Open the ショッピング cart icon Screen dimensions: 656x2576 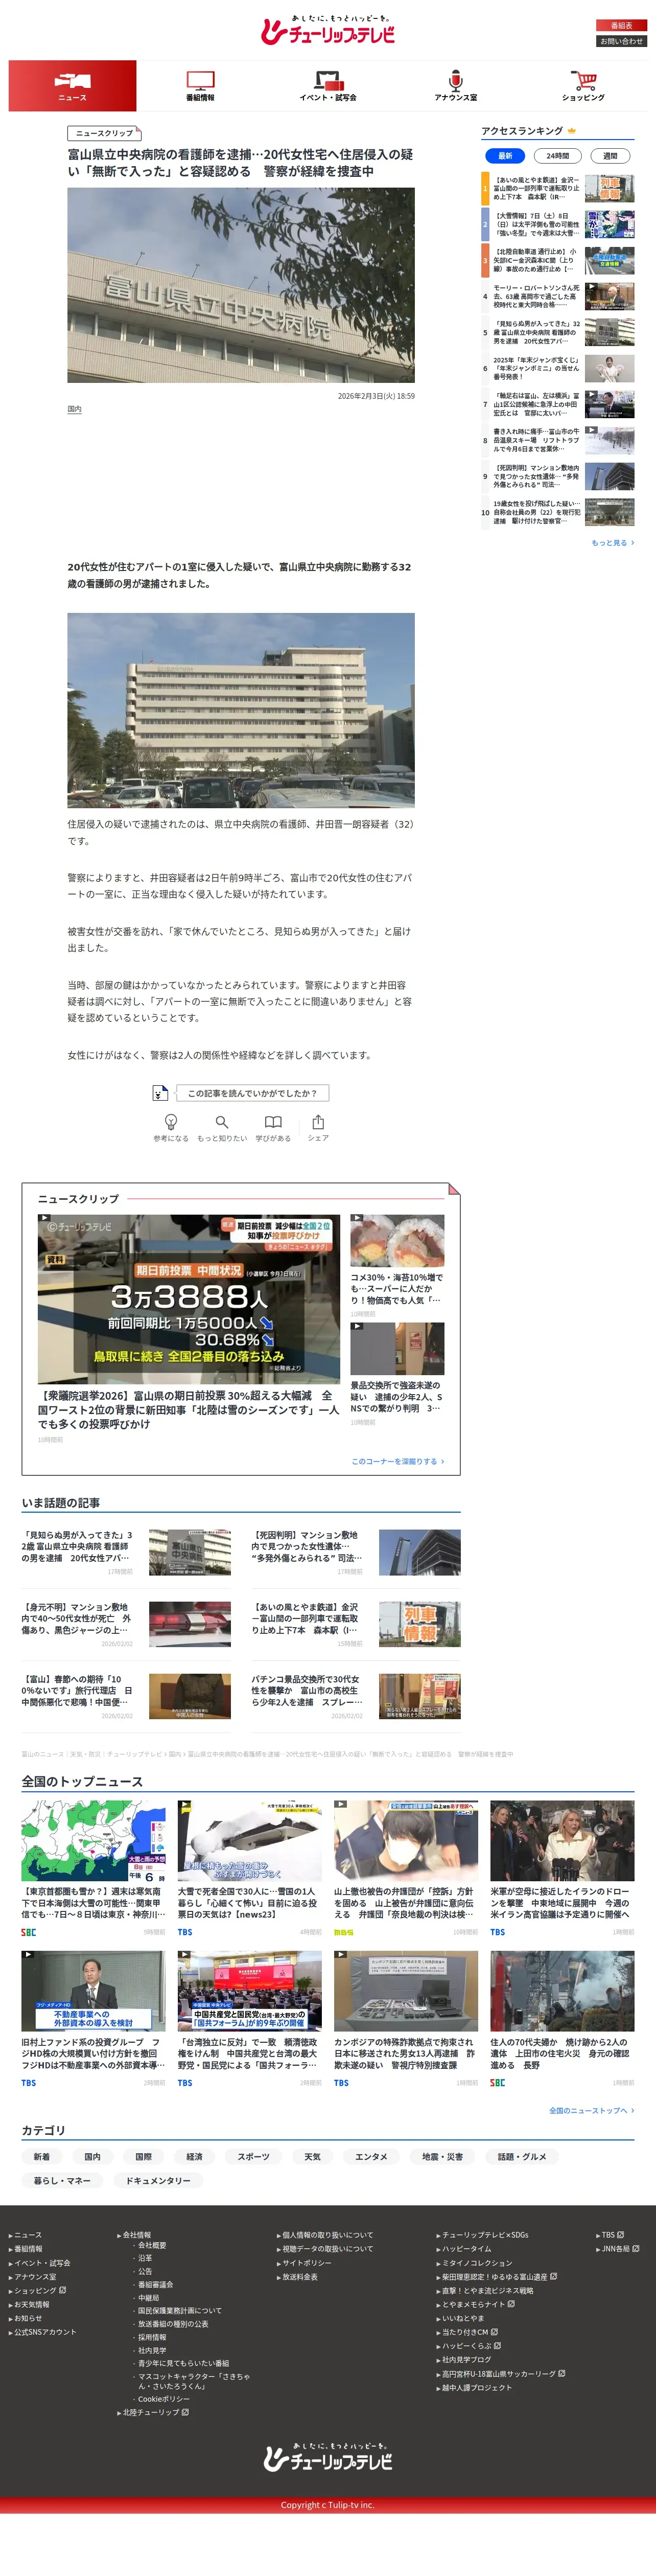point(583,80)
